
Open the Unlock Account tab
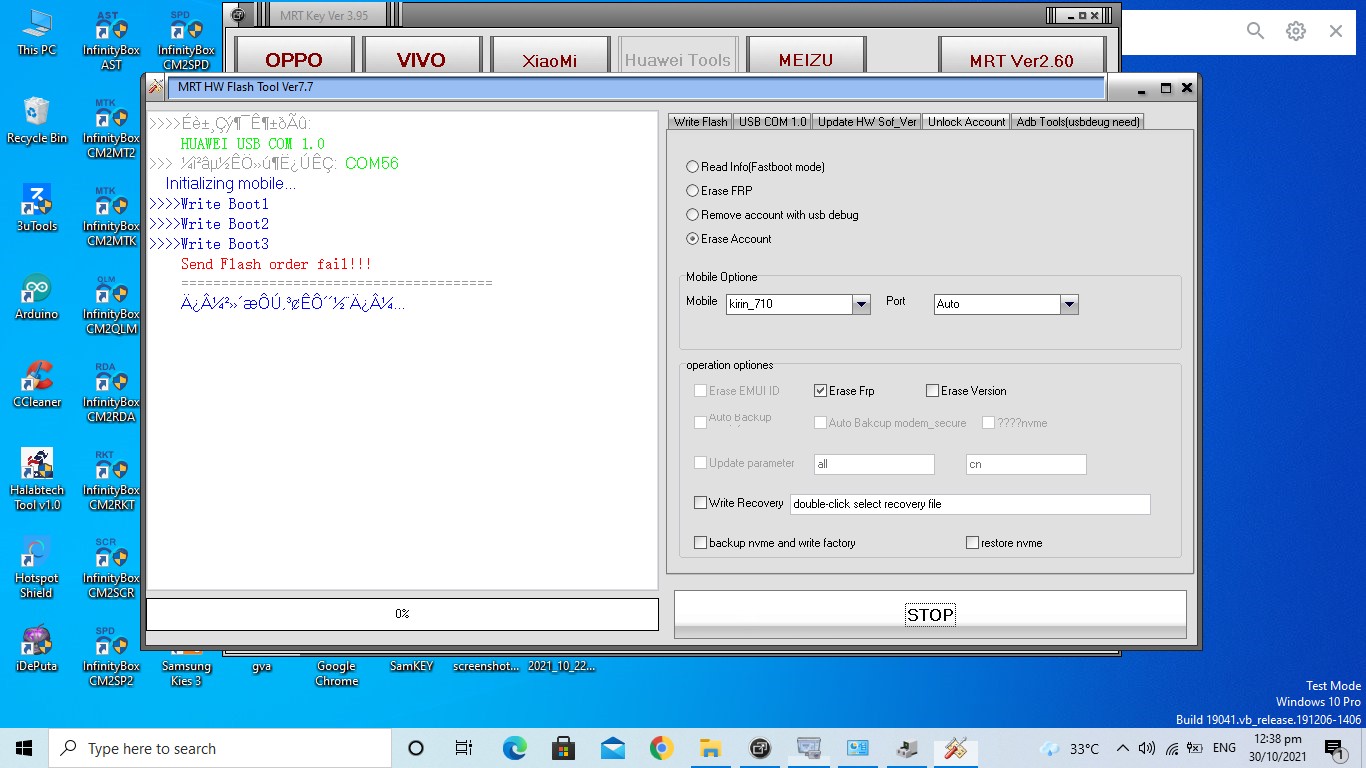pos(966,122)
